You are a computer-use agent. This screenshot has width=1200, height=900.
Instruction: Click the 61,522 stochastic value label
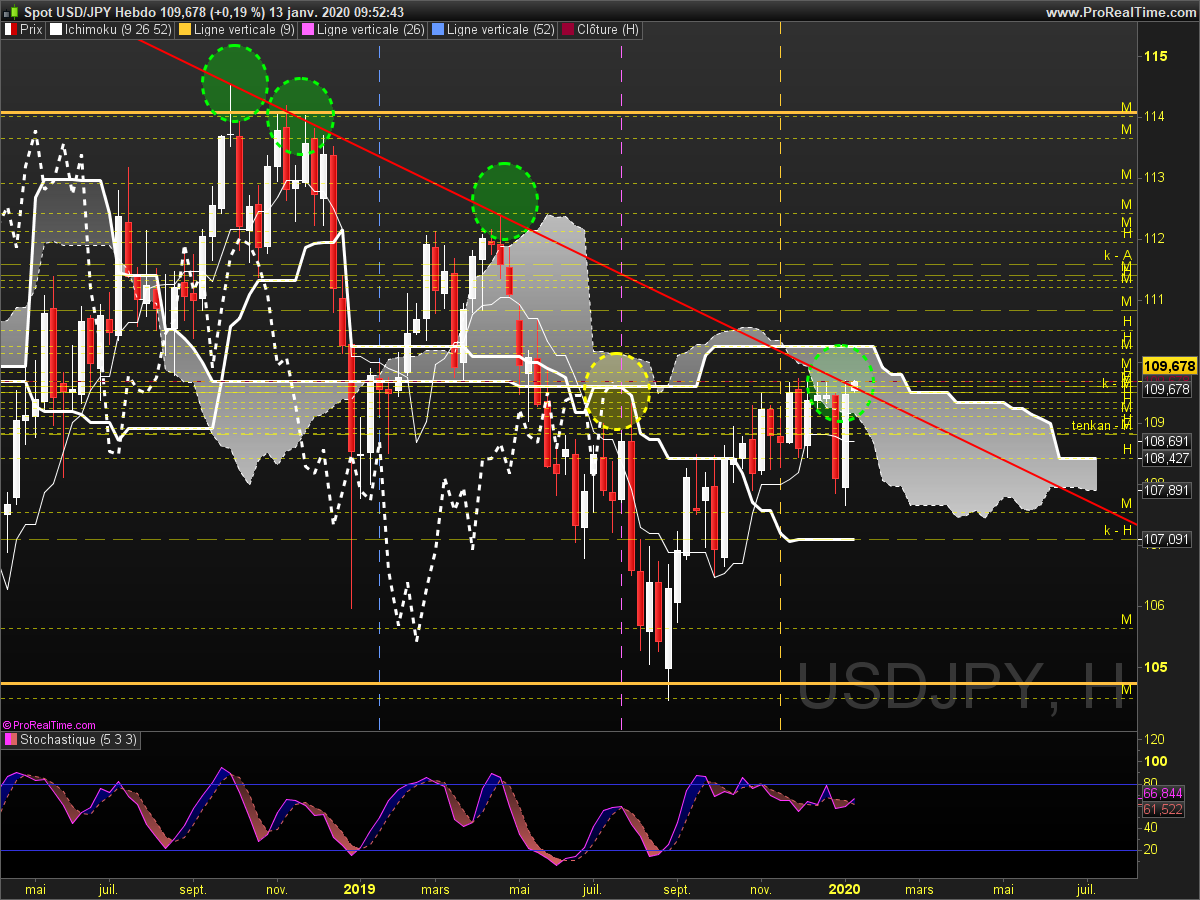pos(1163,810)
